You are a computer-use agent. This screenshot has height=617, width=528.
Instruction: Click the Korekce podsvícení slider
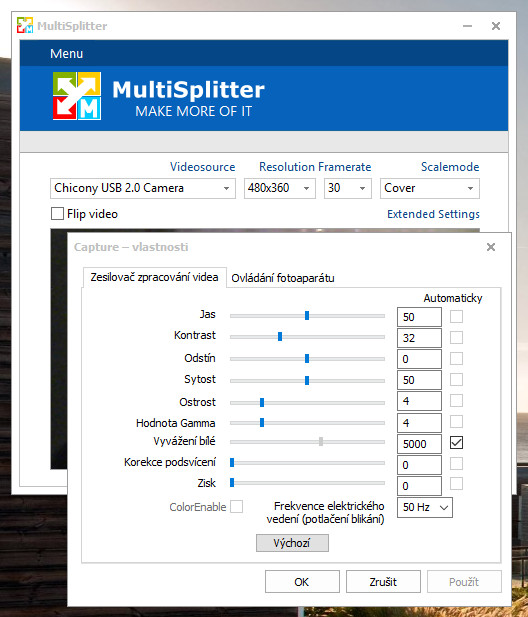(x=307, y=463)
